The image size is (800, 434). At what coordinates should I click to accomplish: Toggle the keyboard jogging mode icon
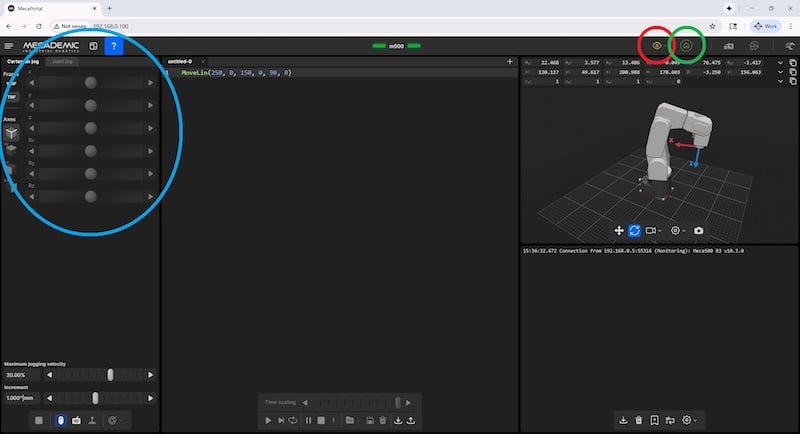pyautogui.click(x=76, y=420)
